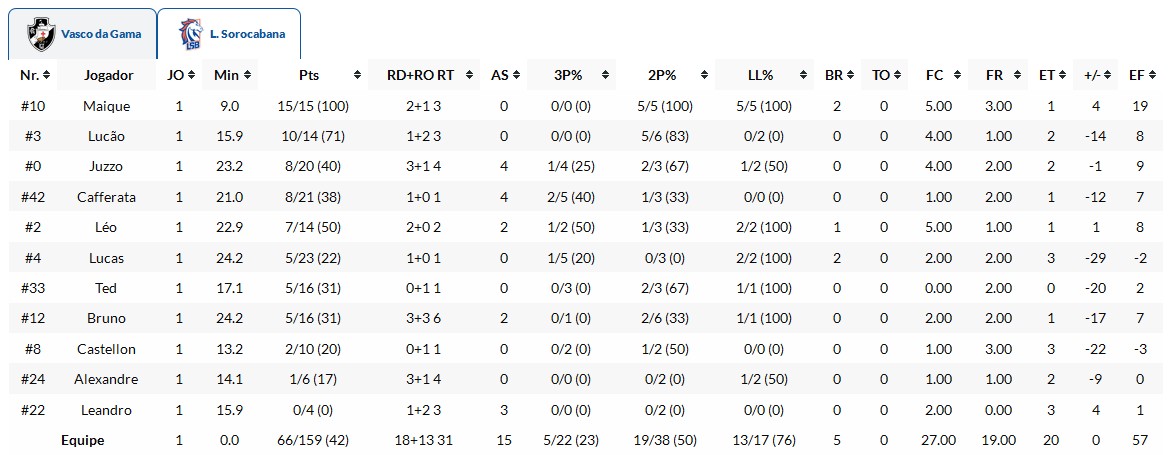Screen dimensions: 1168x455
Task: Click the sort arrows next to LL%
Action: point(801,75)
